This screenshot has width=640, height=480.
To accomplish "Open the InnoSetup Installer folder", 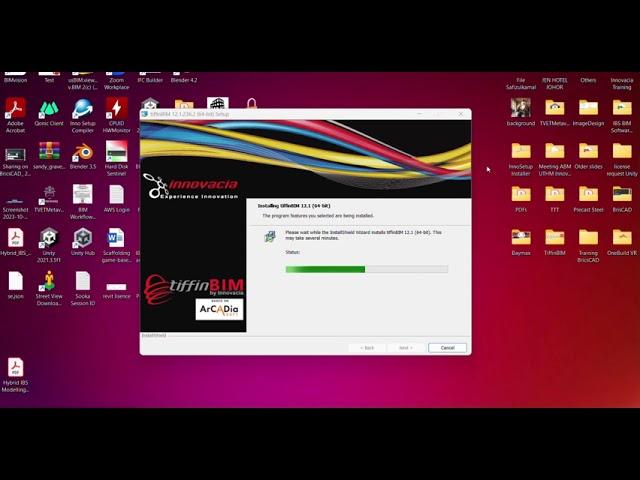I will [x=521, y=159].
